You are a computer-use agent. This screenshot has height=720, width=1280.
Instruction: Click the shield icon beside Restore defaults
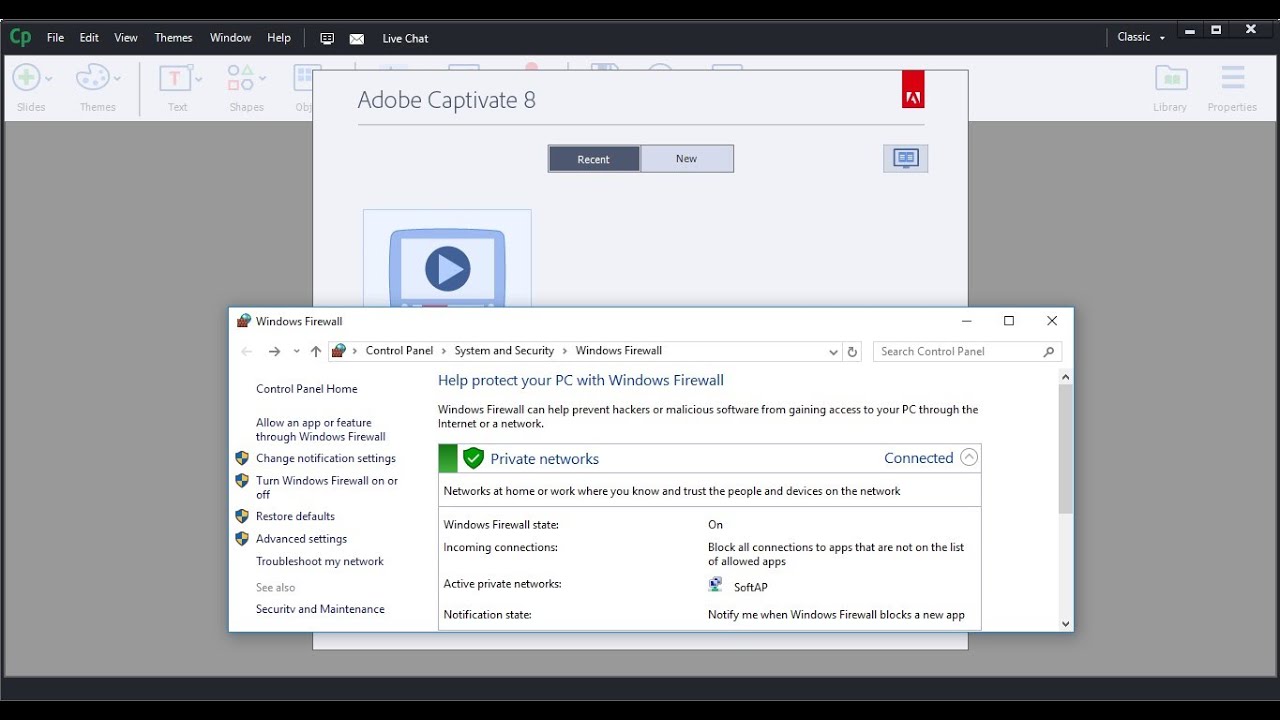242,516
